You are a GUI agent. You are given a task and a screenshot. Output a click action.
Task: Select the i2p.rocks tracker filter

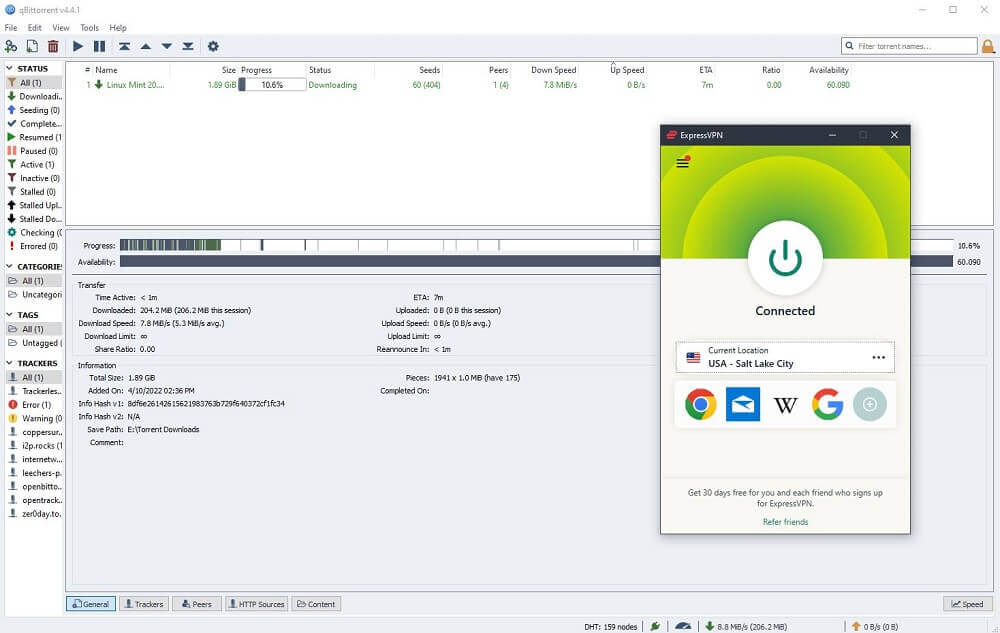[34, 446]
